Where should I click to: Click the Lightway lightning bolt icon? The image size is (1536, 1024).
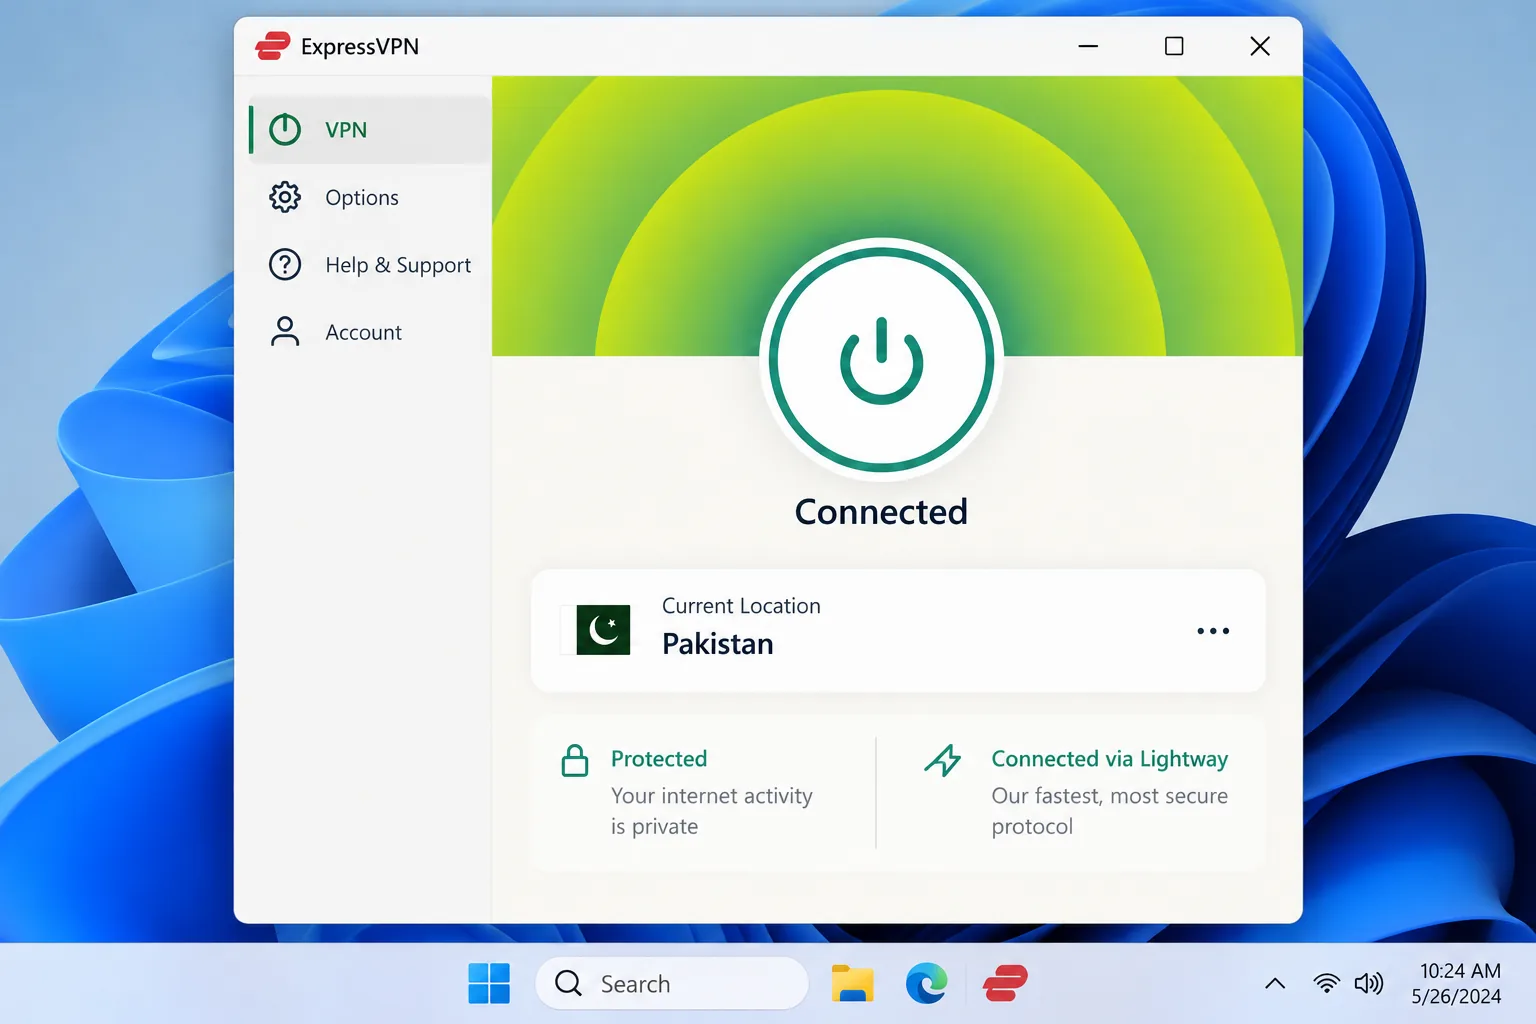tap(943, 760)
